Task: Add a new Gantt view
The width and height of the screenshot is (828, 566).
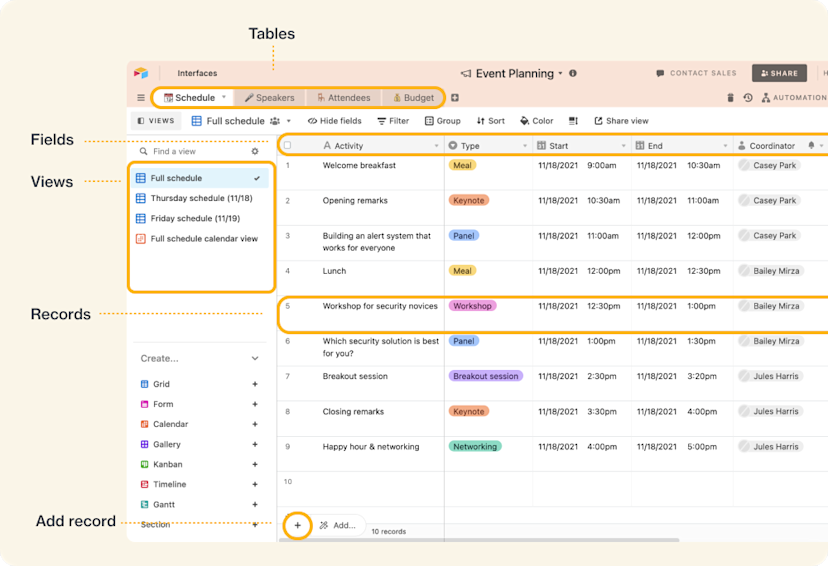Action: coord(255,505)
